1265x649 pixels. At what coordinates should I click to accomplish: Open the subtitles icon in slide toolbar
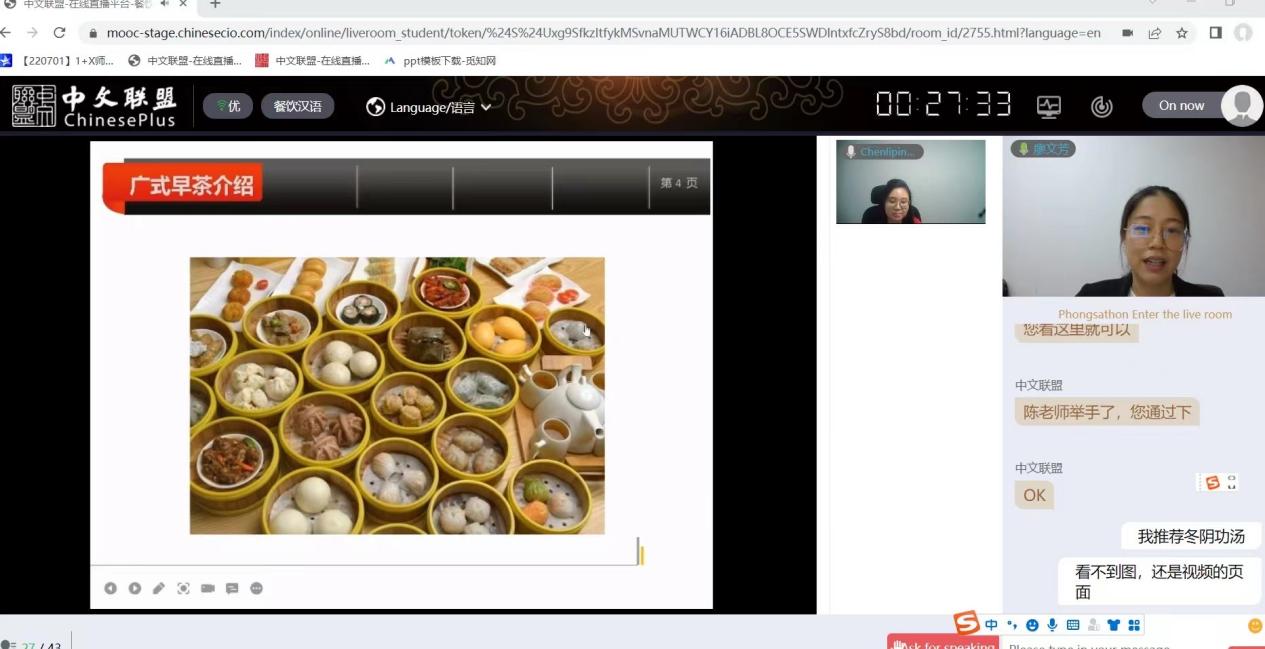232,588
